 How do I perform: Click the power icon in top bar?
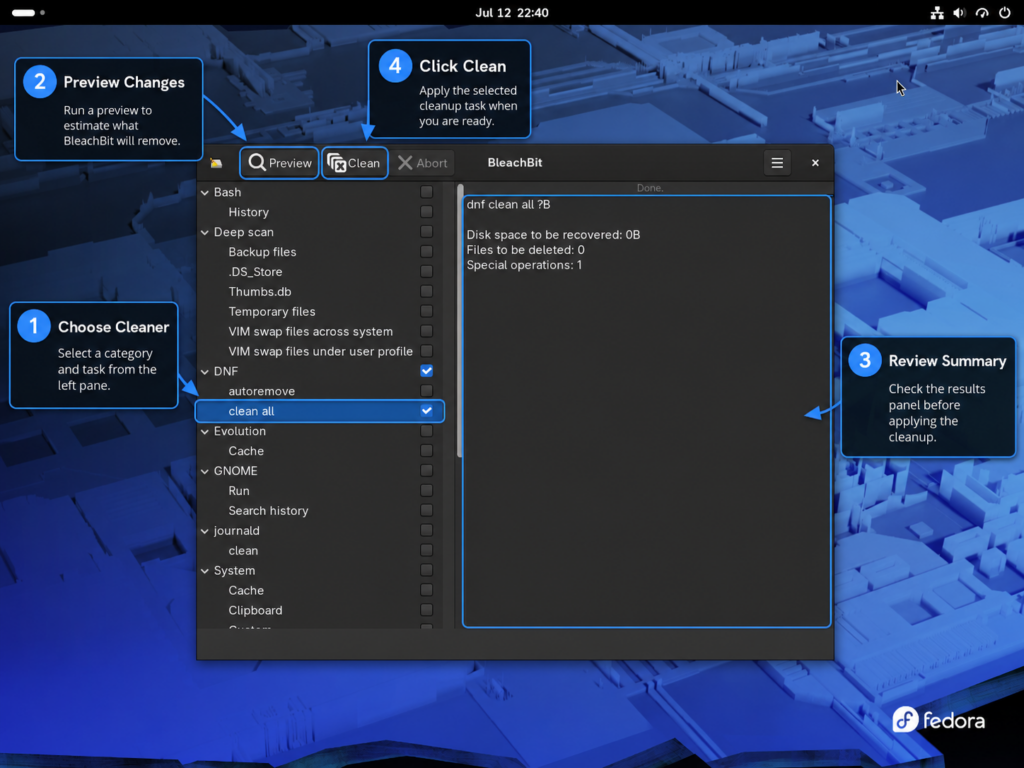click(1005, 12)
